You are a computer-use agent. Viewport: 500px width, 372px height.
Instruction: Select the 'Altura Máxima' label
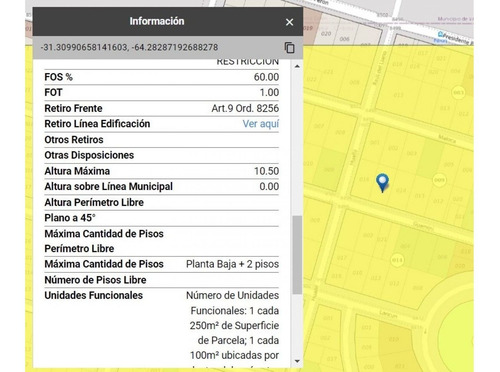click(77, 171)
